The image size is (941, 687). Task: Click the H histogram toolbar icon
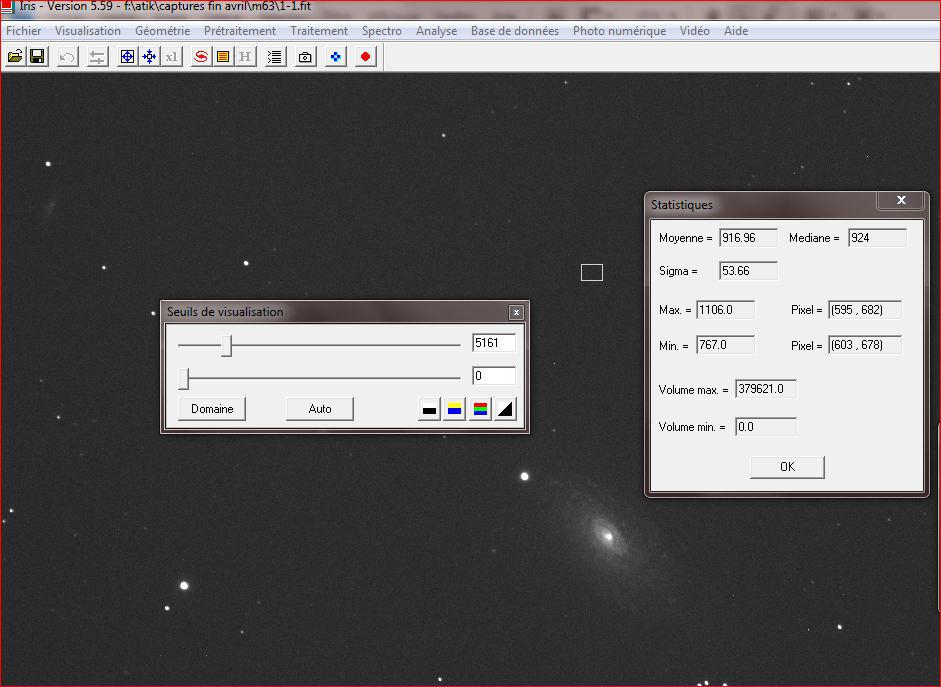pyautogui.click(x=245, y=57)
